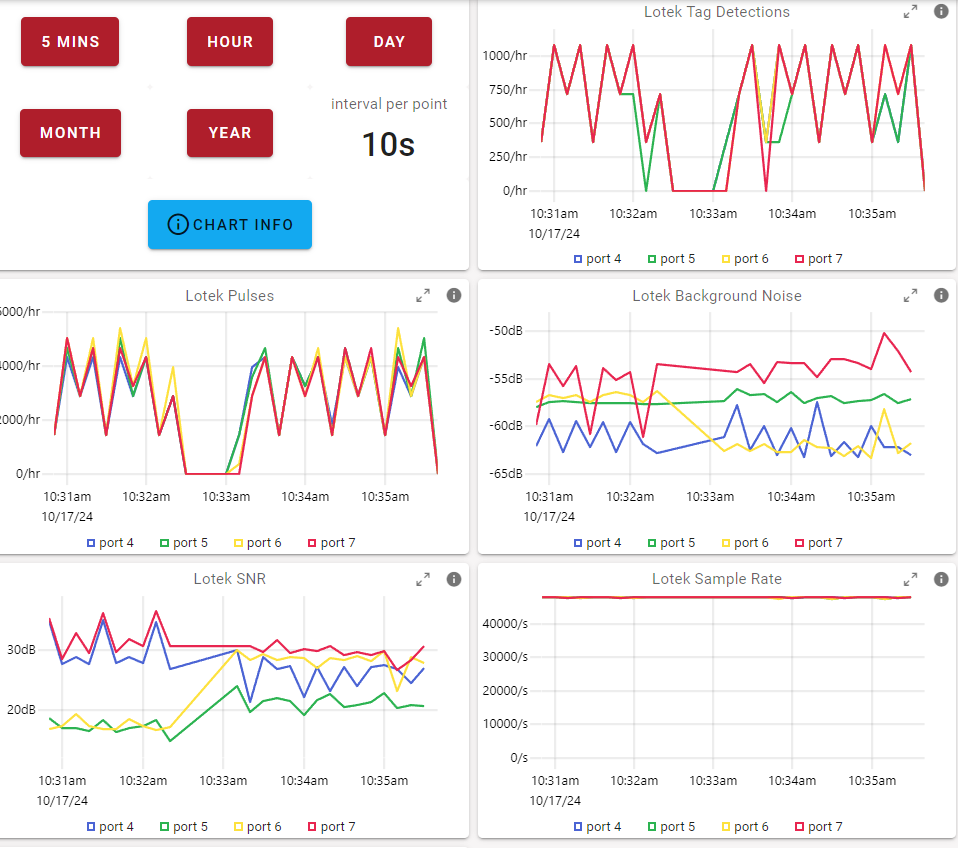Switch to the HOUR time range
Viewport: 958px width, 848px height.
[x=230, y=42]
